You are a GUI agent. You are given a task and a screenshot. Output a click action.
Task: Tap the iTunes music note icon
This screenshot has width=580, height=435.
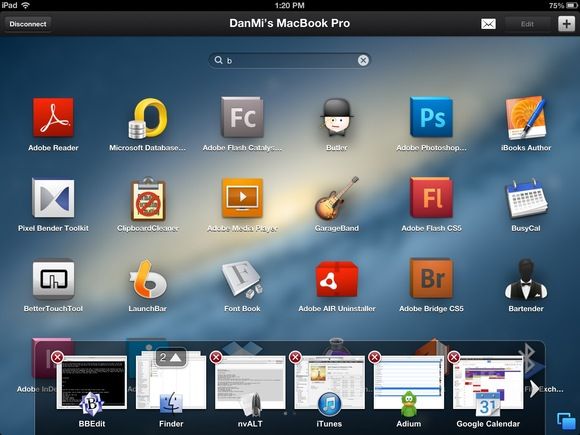click(x=329, y=404)
